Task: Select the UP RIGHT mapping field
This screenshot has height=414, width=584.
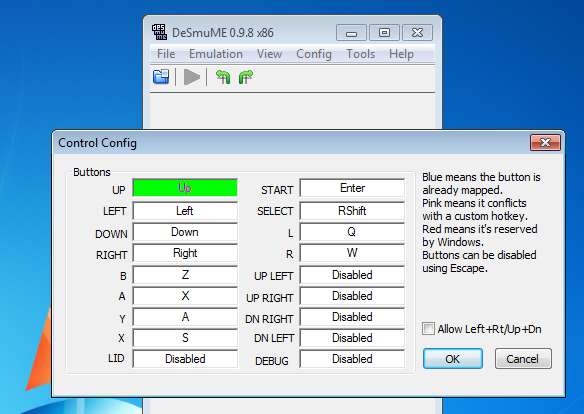Action: click(x=352, y=296)
